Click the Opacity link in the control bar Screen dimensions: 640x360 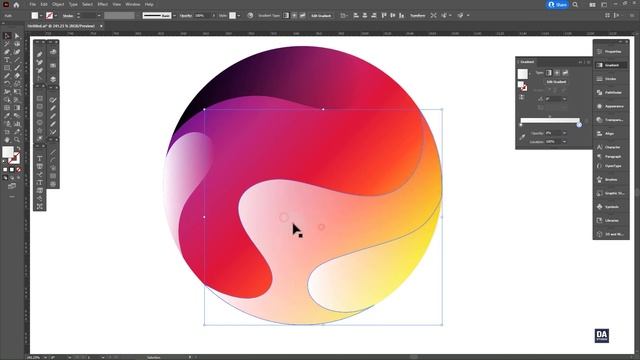click(186, 16)
